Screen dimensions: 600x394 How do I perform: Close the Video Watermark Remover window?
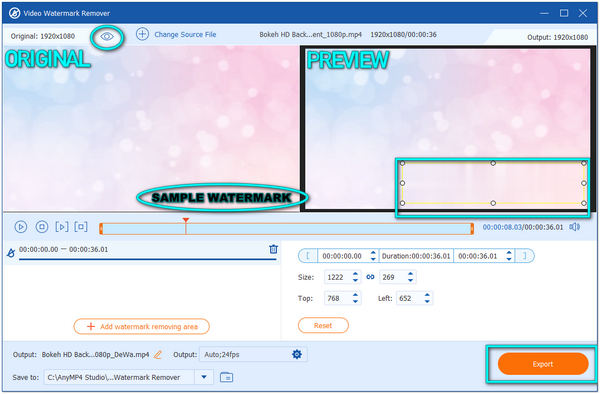point(583,13)
